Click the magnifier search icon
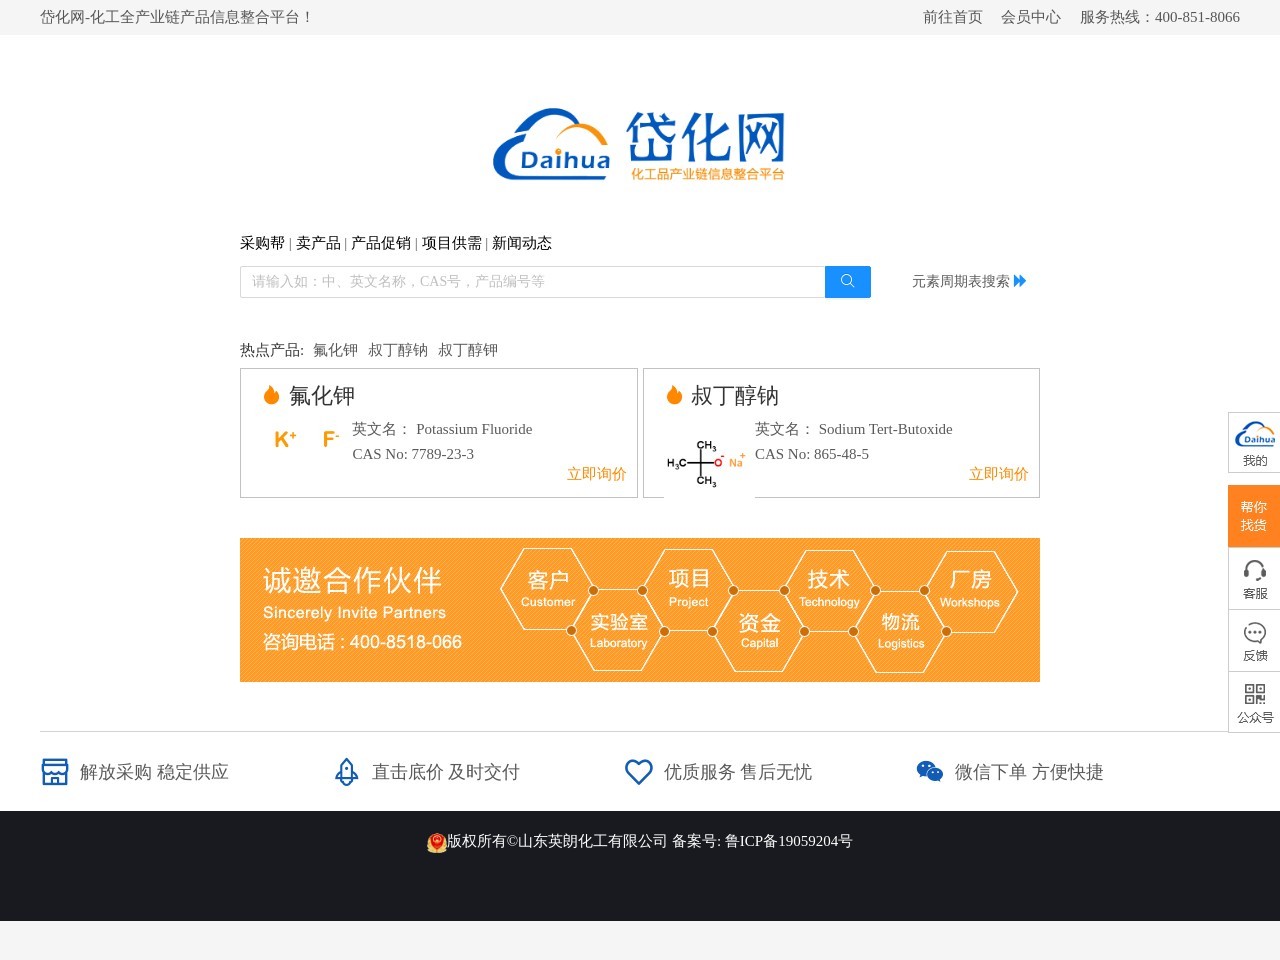Viewport: 1280px width, 960px height. 847,281
